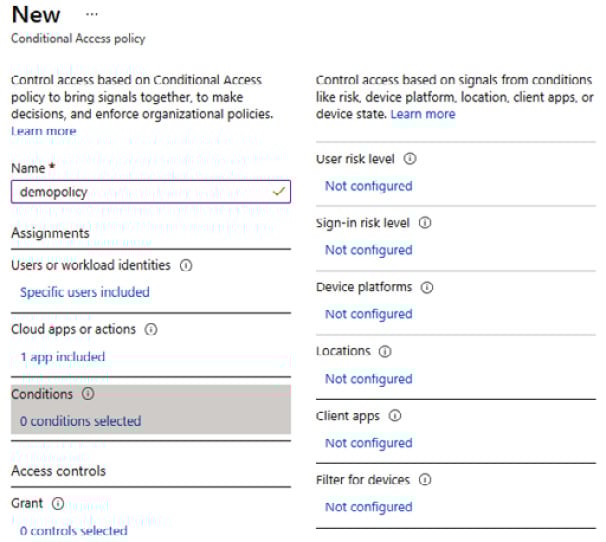
Task: Click info icon beside Conditions
Action: (88, 394)
